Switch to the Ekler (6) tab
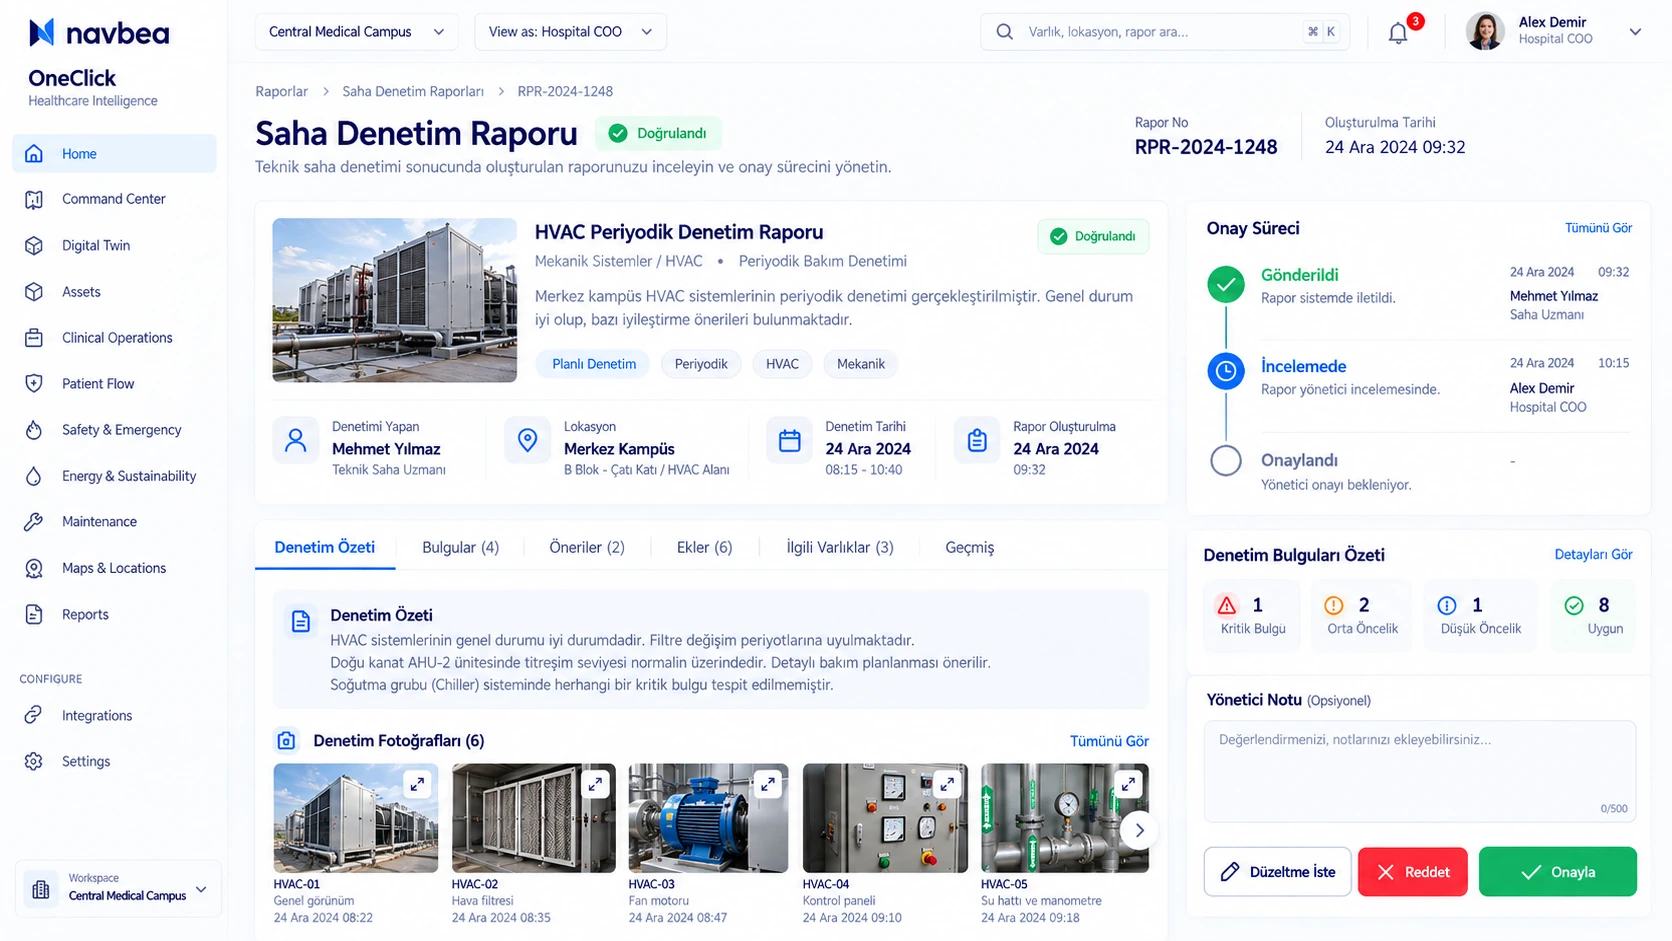 (704, 547)
